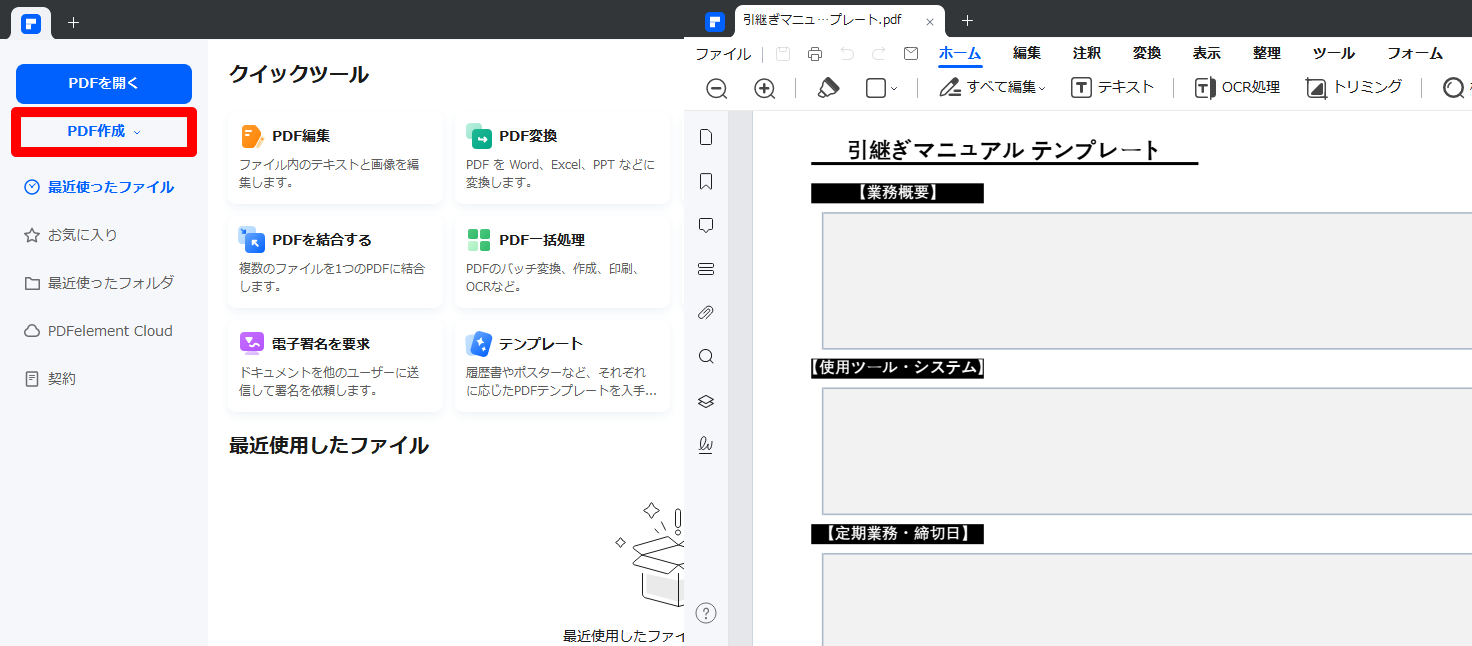1472x646 pixels.
Task: Select the テキスト tool
Action: [1113, 88]
